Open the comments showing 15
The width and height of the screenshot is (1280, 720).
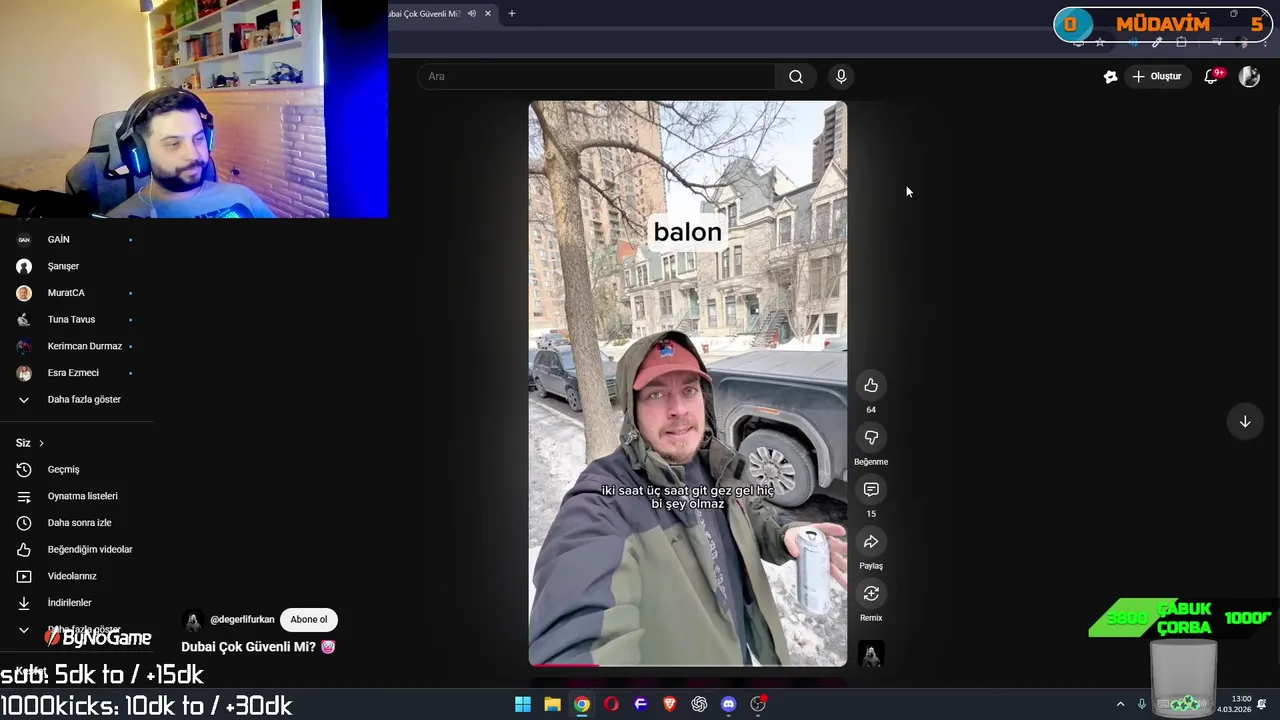[871, 490]
